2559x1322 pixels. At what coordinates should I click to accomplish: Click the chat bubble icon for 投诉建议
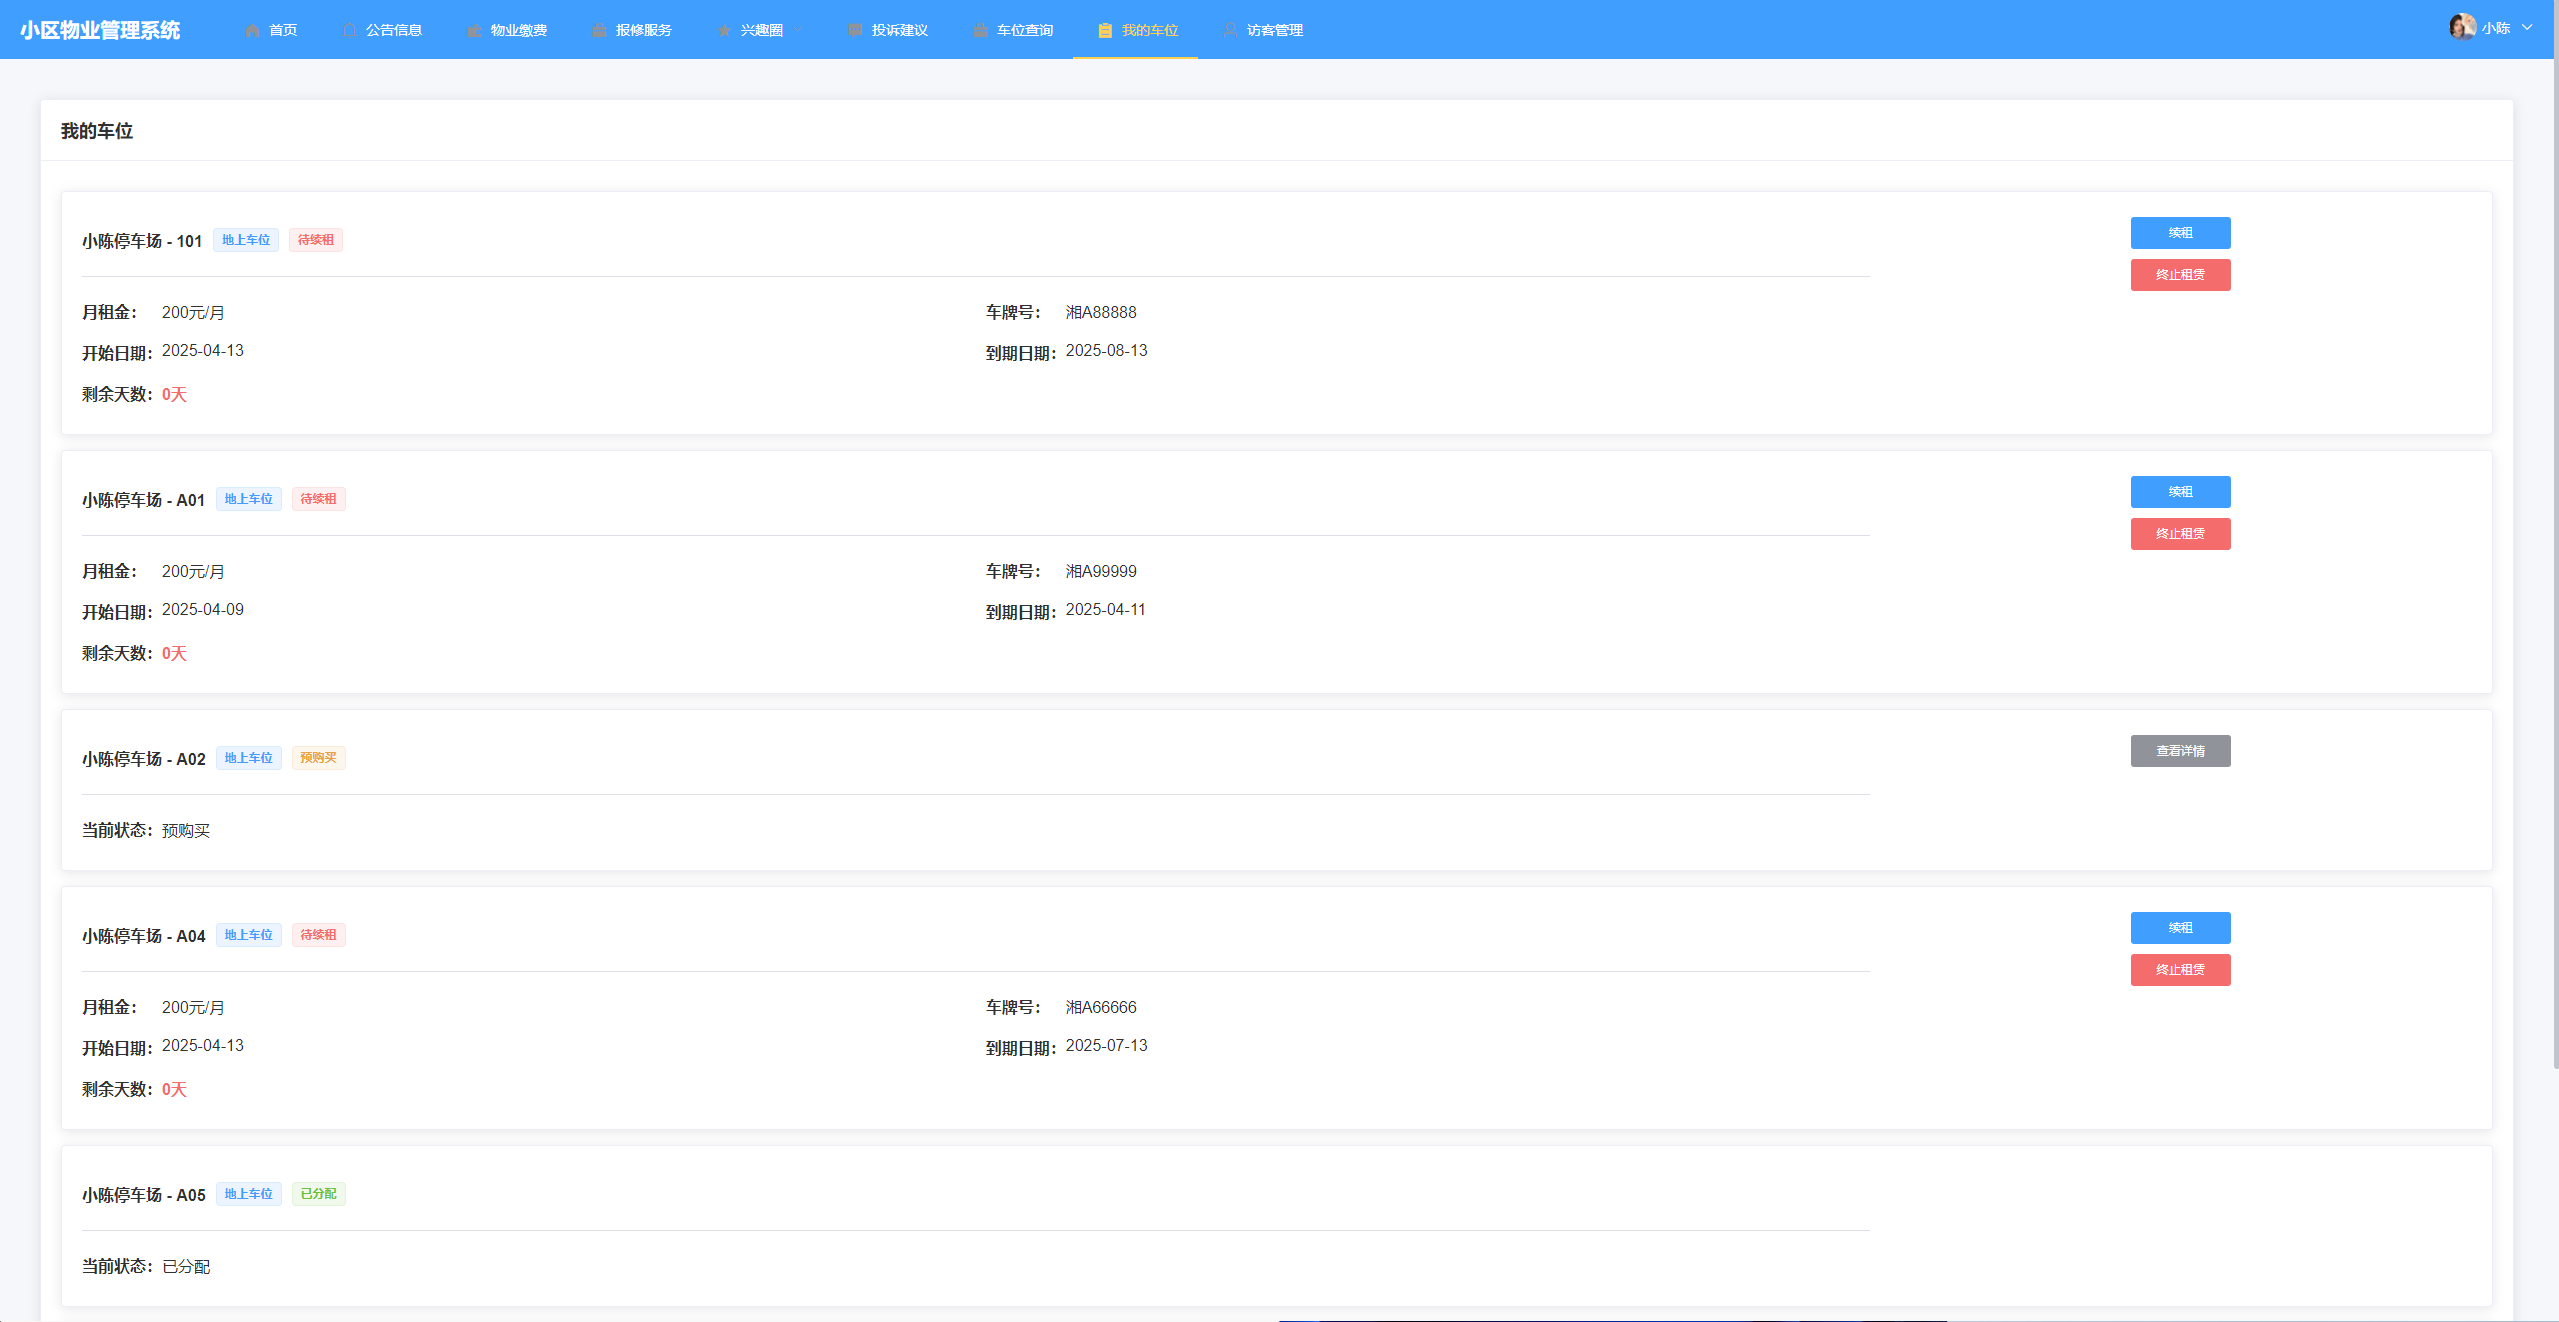click(855, 30)
